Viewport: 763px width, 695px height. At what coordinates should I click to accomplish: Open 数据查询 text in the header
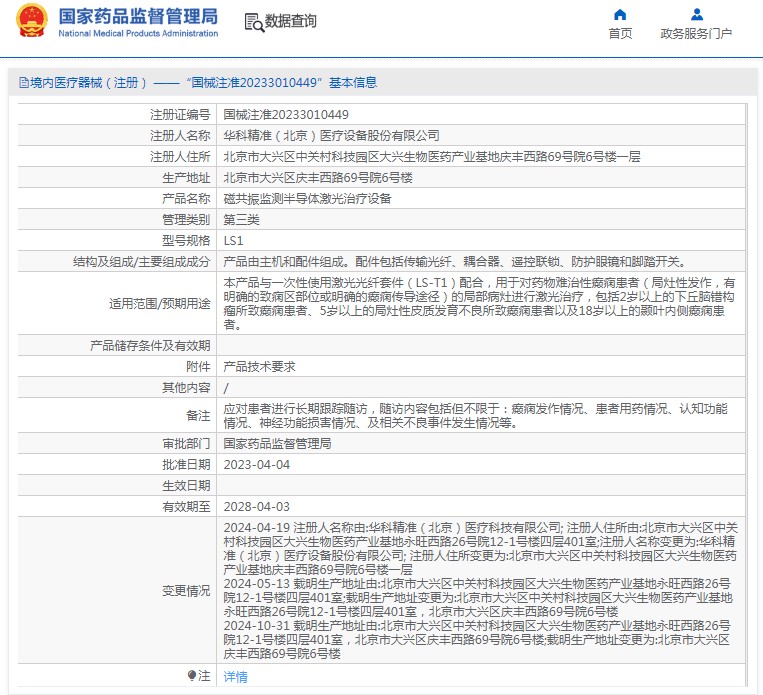click(x=292, y=22)
